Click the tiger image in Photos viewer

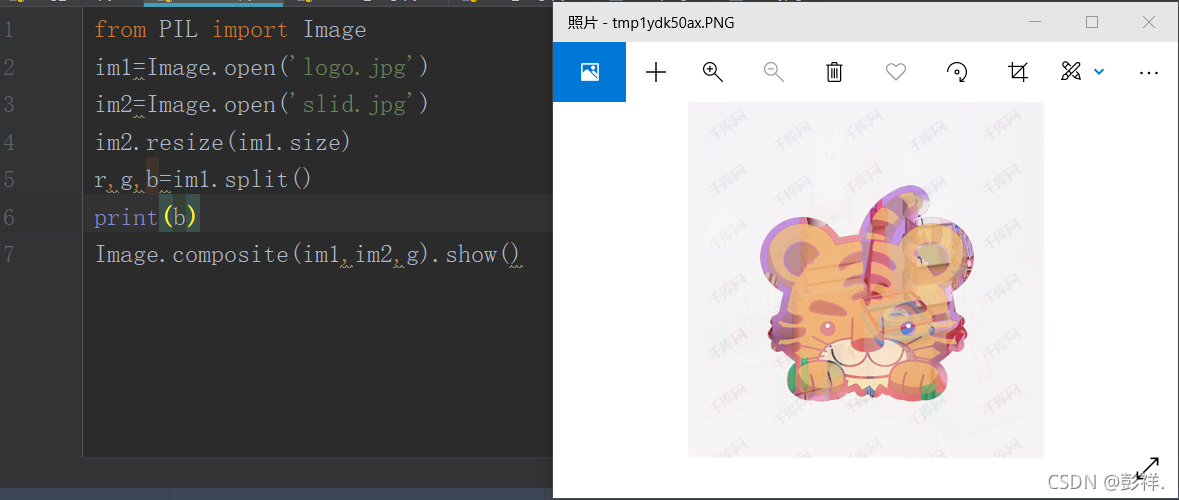click(865, 280)
